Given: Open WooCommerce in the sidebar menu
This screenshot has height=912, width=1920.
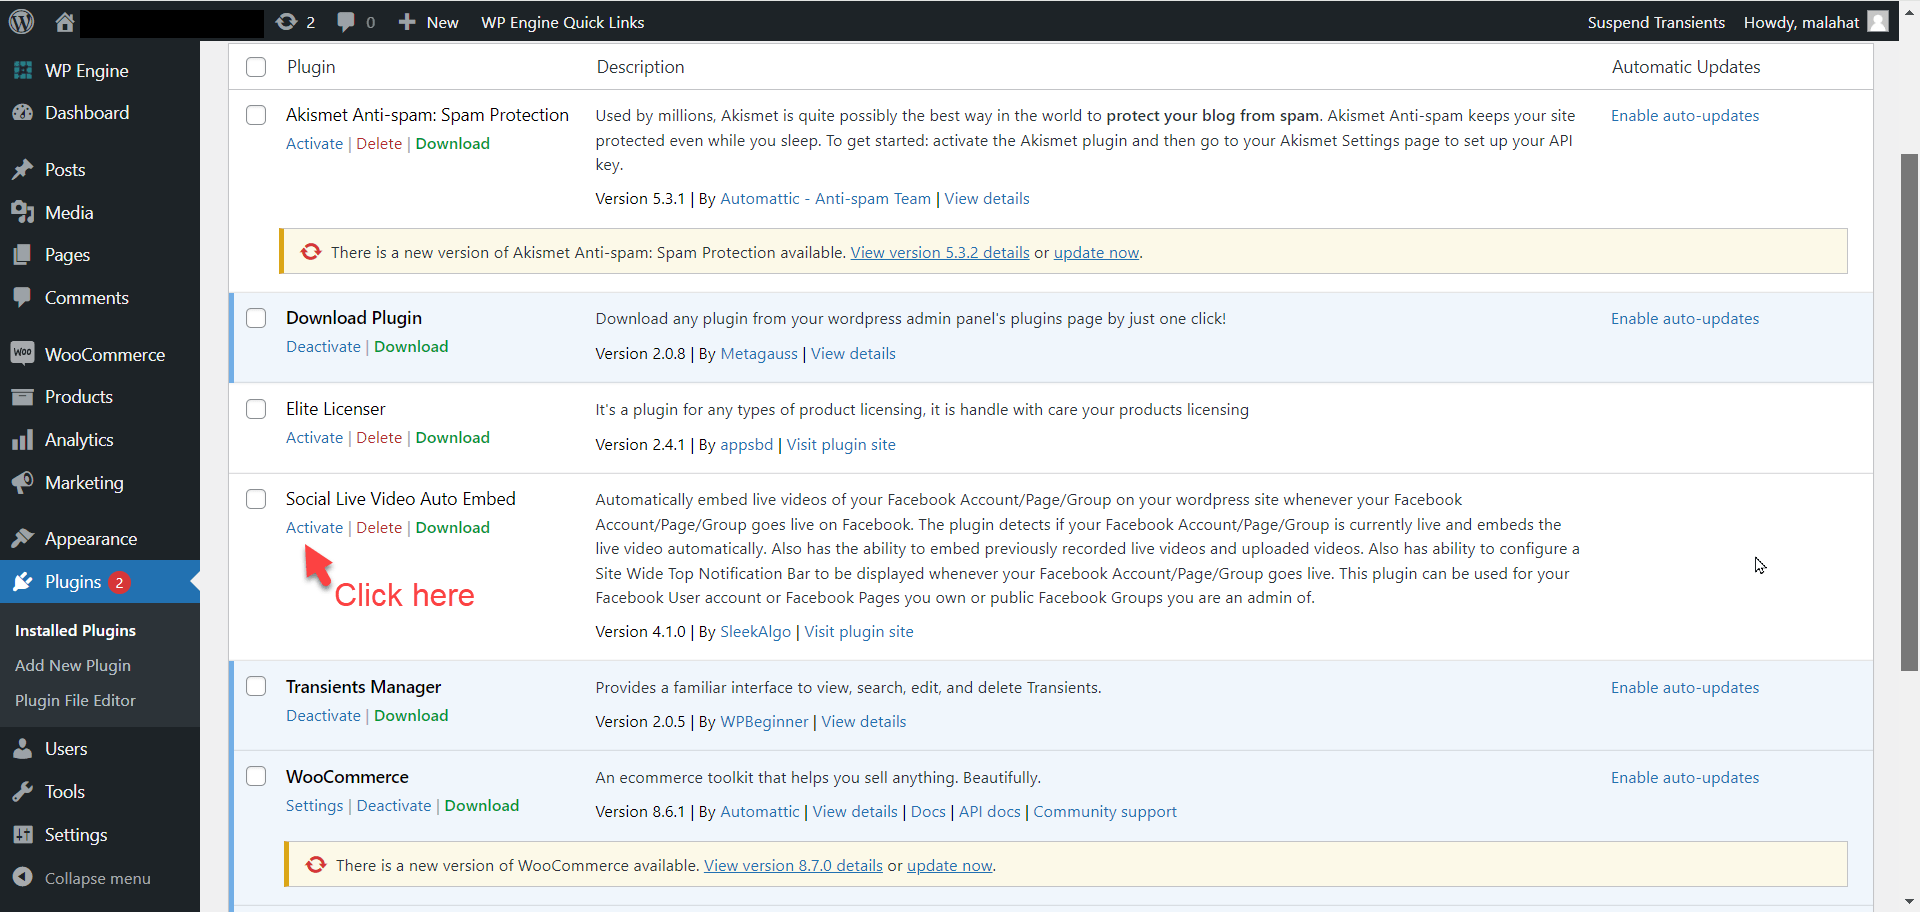Looking at the screenshot, I should (104, 354).
